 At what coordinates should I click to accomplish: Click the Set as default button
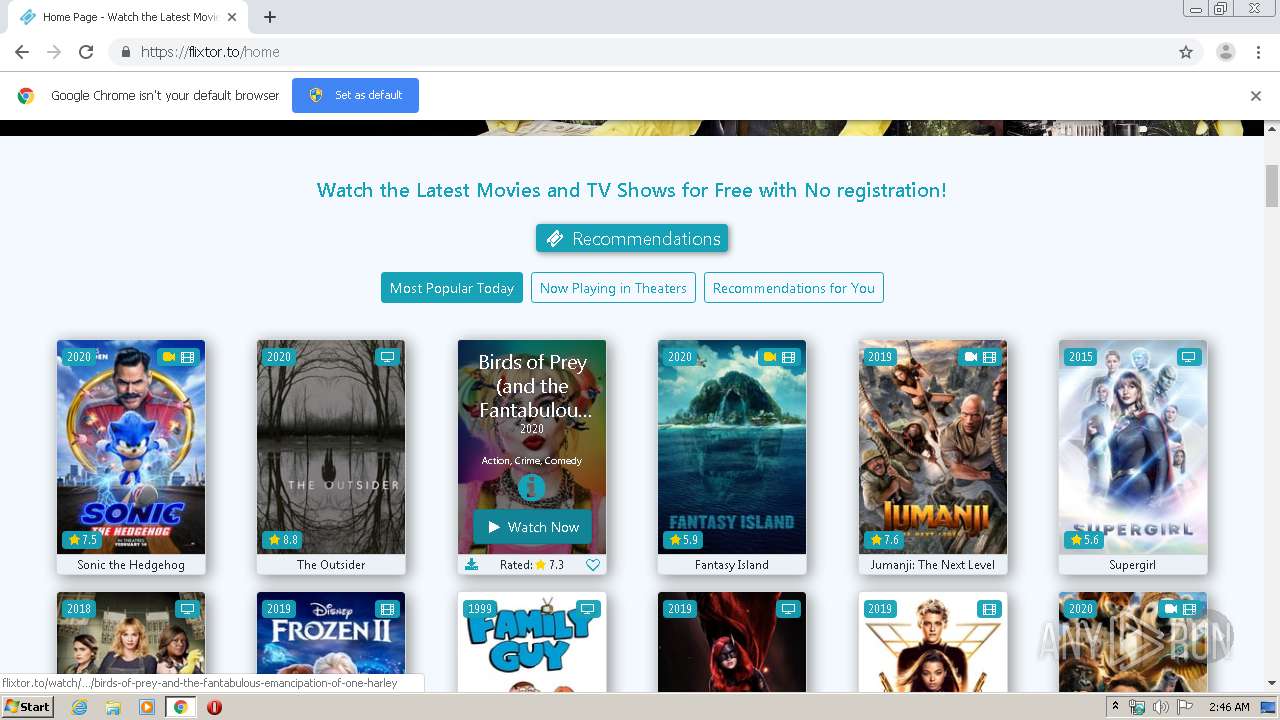355,95
